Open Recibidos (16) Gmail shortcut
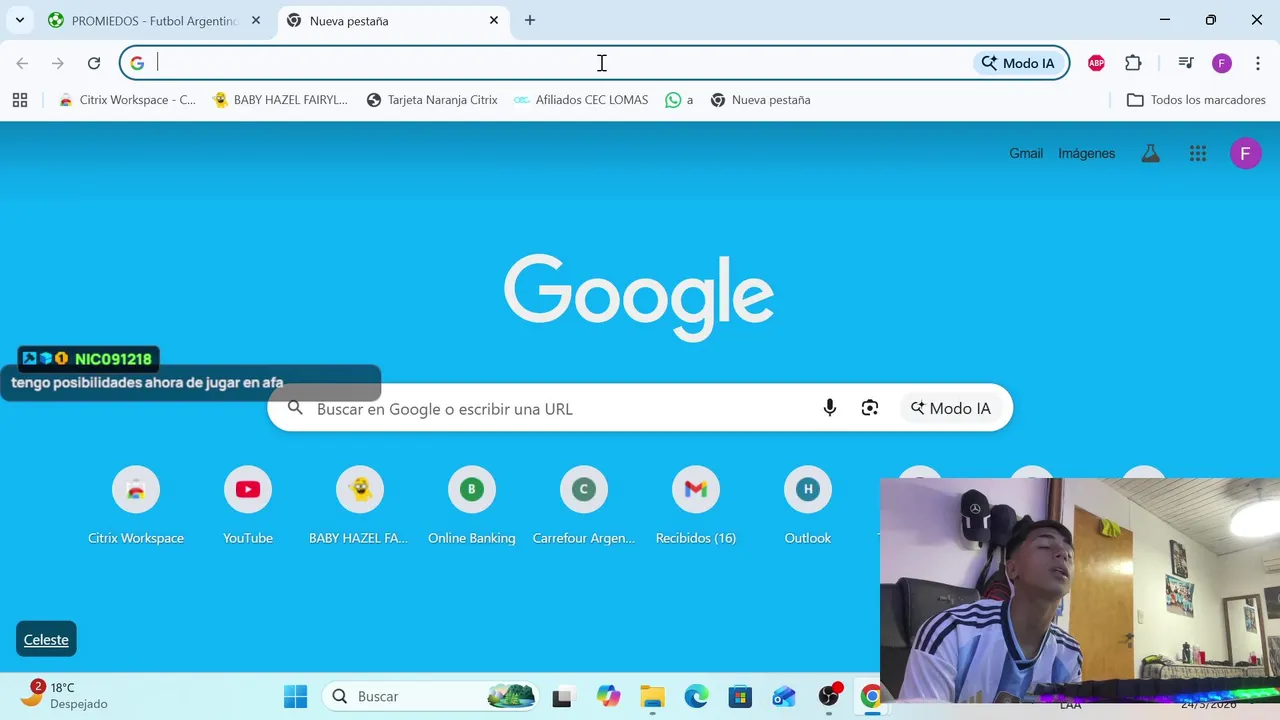The width and height of the screenshot is (1280, 720). point(696,507)
